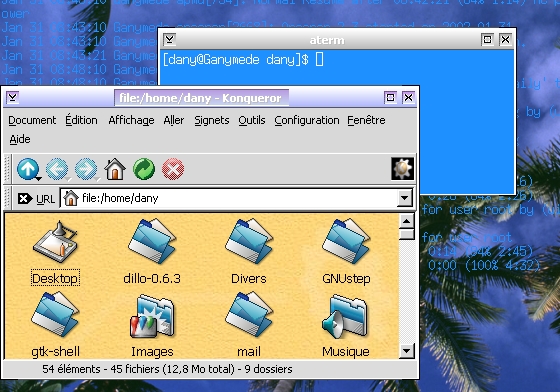The image size is (560, 392).
Task: Select the Desktop folder
Action: click(55, 253)
